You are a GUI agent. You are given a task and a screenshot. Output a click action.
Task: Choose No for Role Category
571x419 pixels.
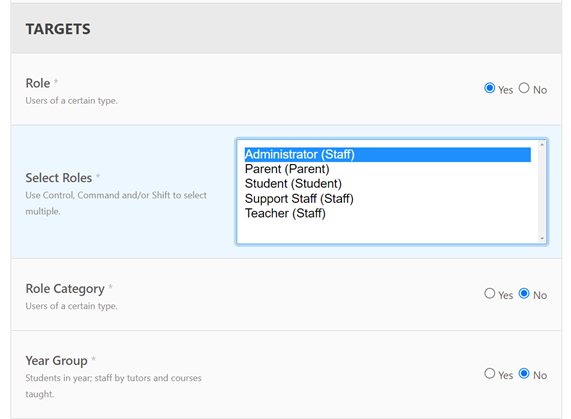click(524, 293)
